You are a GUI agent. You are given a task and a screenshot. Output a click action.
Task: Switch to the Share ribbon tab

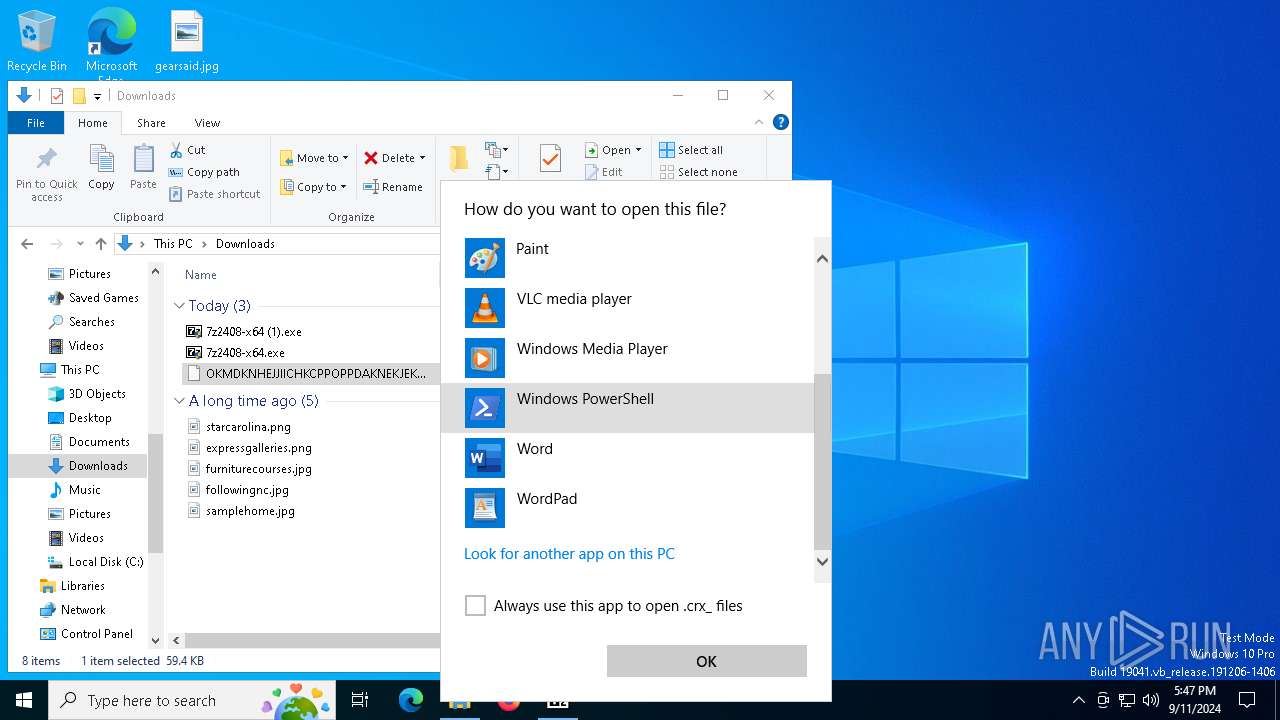coord(151,123)
